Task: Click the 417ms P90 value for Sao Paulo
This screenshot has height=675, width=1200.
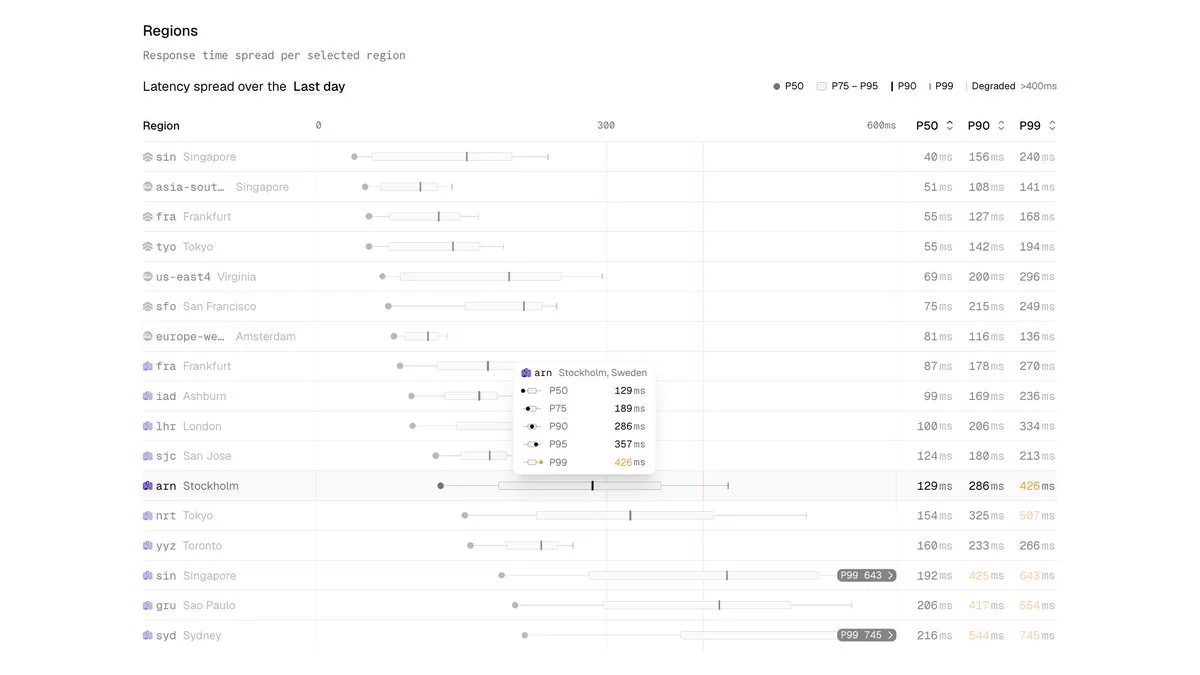Action: pos(986,606)
